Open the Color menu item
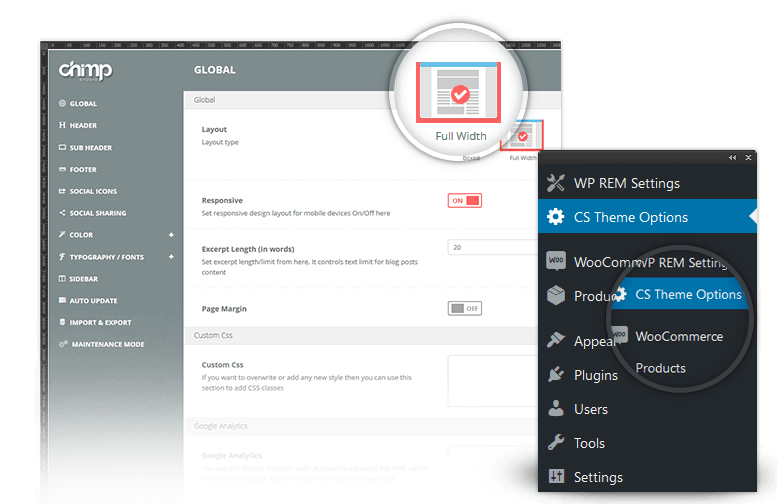Image resolution: width=777 pixels, height=504 pixels. point(81,235)
